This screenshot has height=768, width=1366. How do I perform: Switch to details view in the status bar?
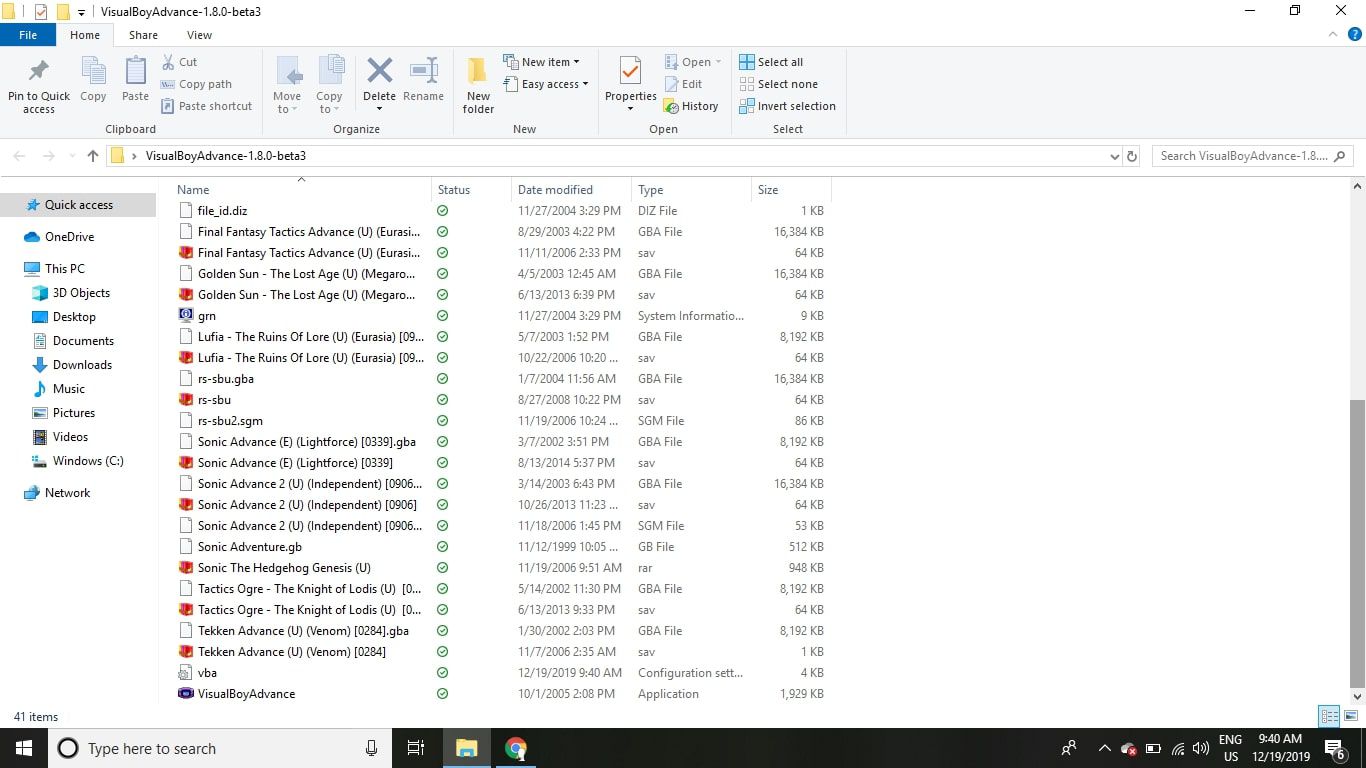(x=1329, y=716)
